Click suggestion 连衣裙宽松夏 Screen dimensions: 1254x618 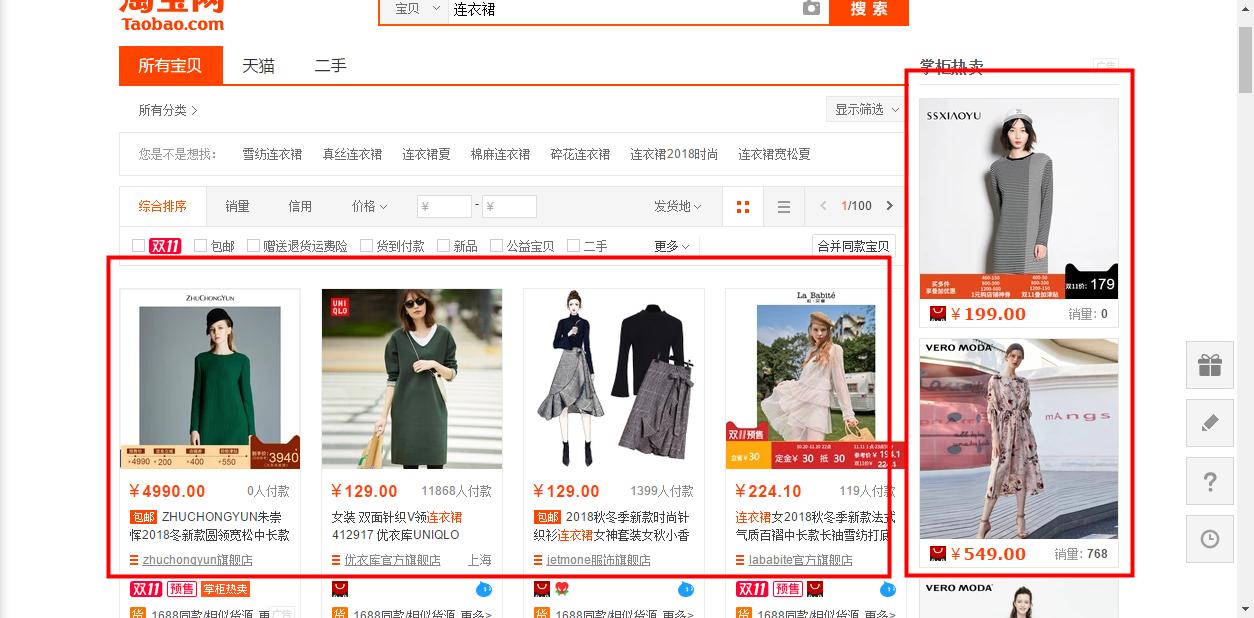pos(775,154)
